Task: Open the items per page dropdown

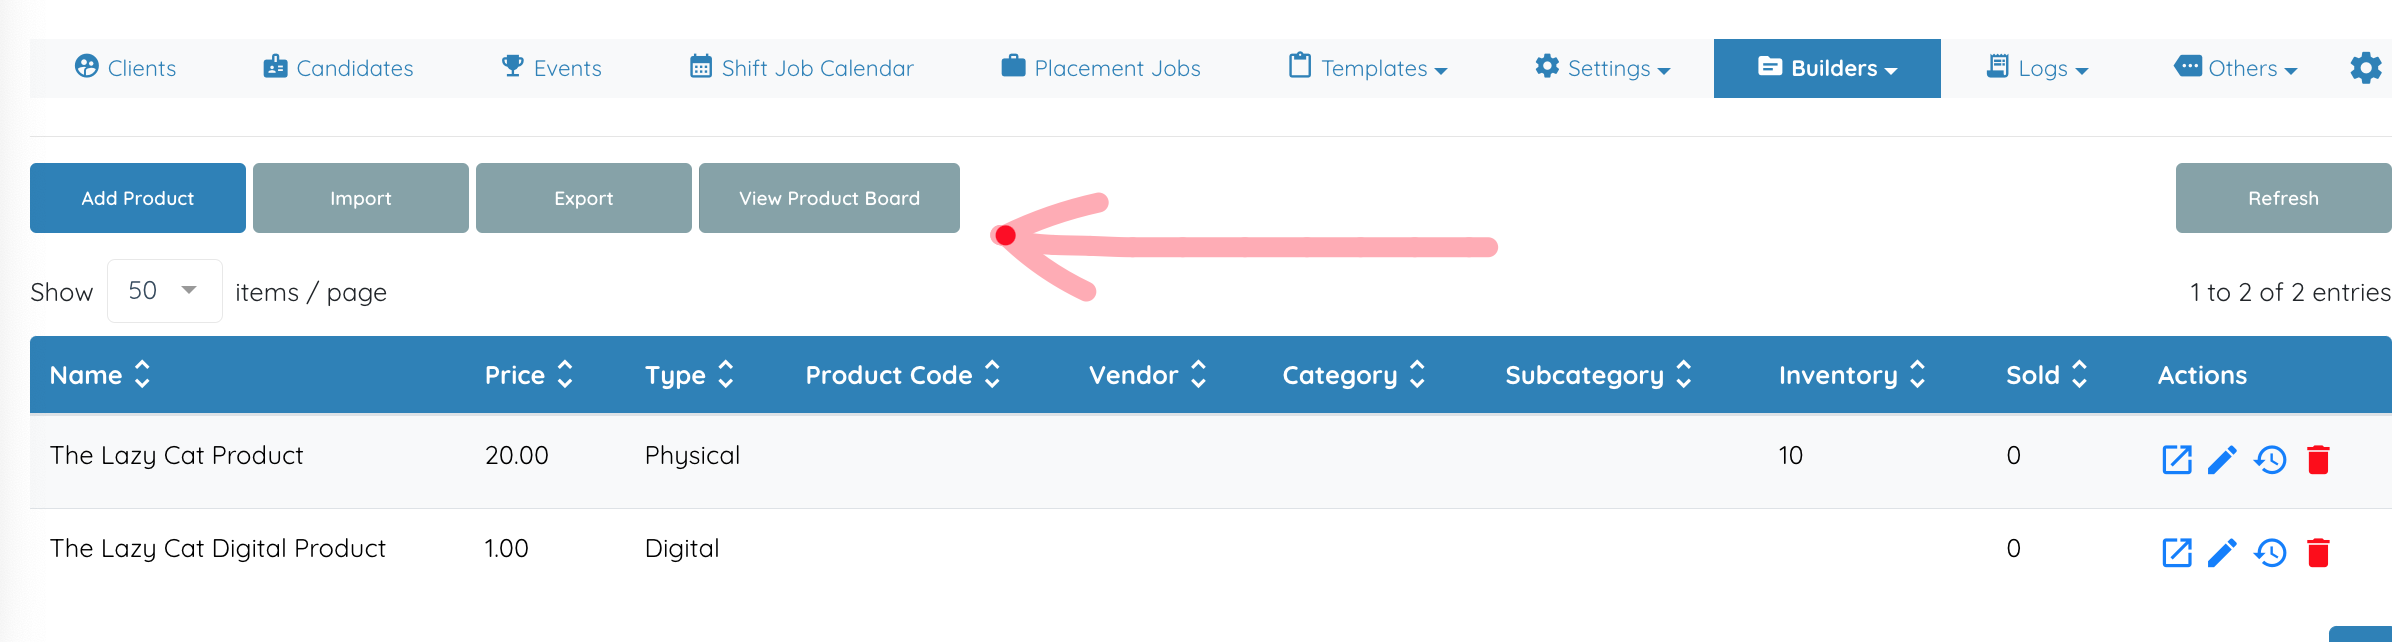Action: (x=164, y=291)
